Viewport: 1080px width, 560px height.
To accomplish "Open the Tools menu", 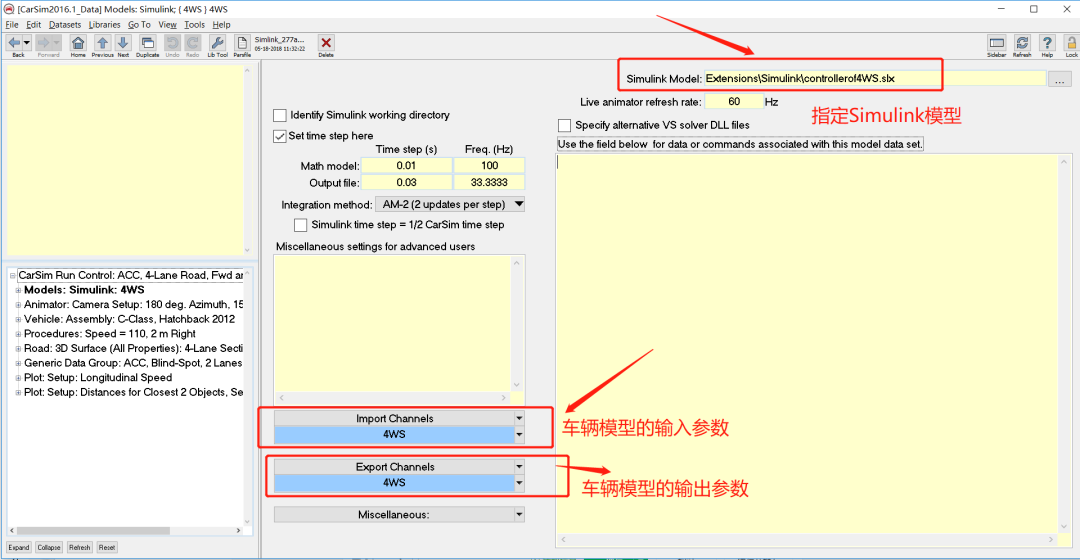I will [194, 25].
